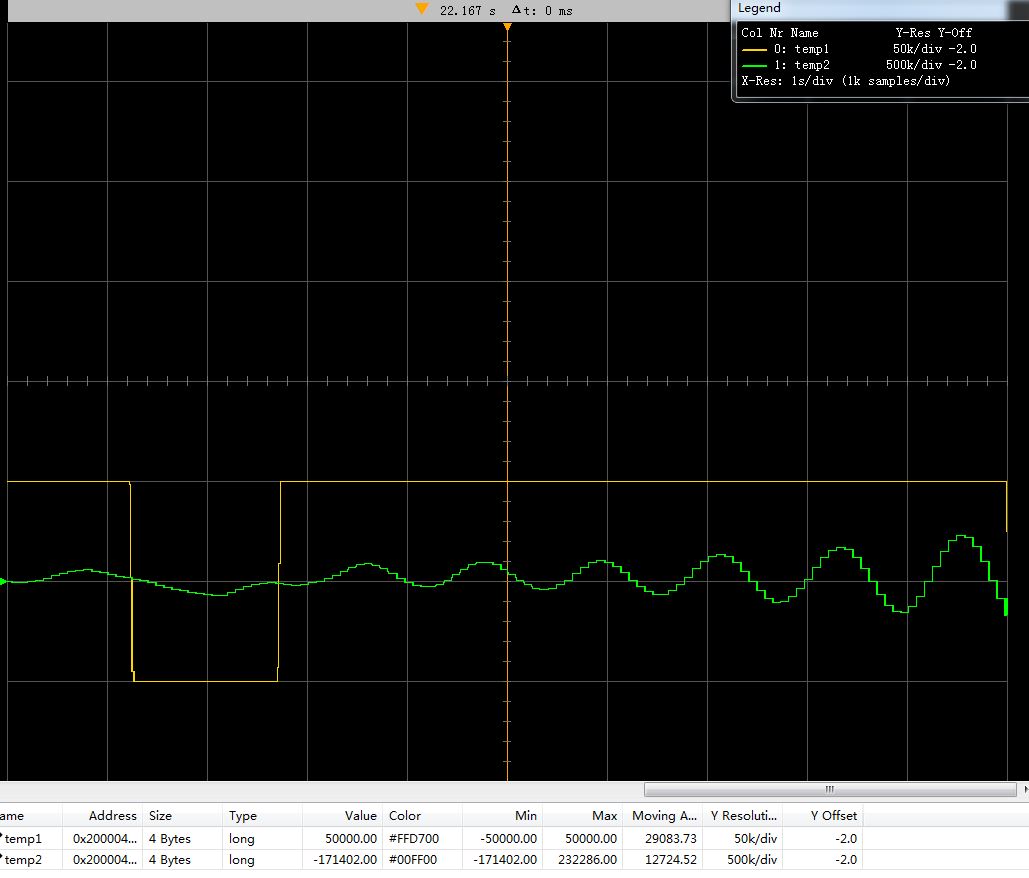Click temp1's Value cell showing 50000.00
The width and height of the screenshot is (1029, 878).
click(343, 839)
